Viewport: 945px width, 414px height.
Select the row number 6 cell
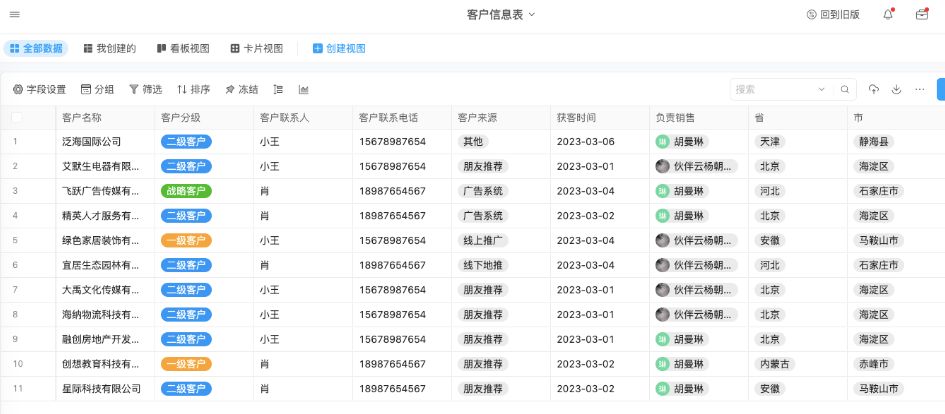28,265
